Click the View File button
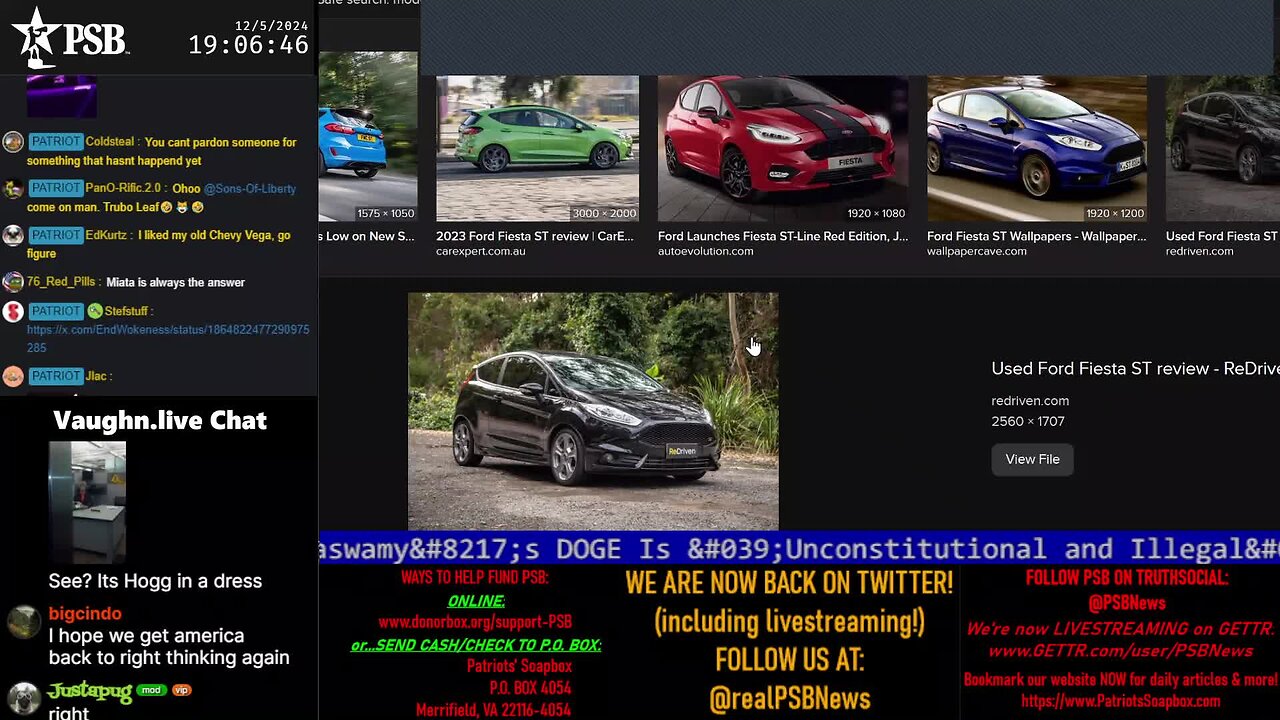The image size is (1280, 720). 1032,459
